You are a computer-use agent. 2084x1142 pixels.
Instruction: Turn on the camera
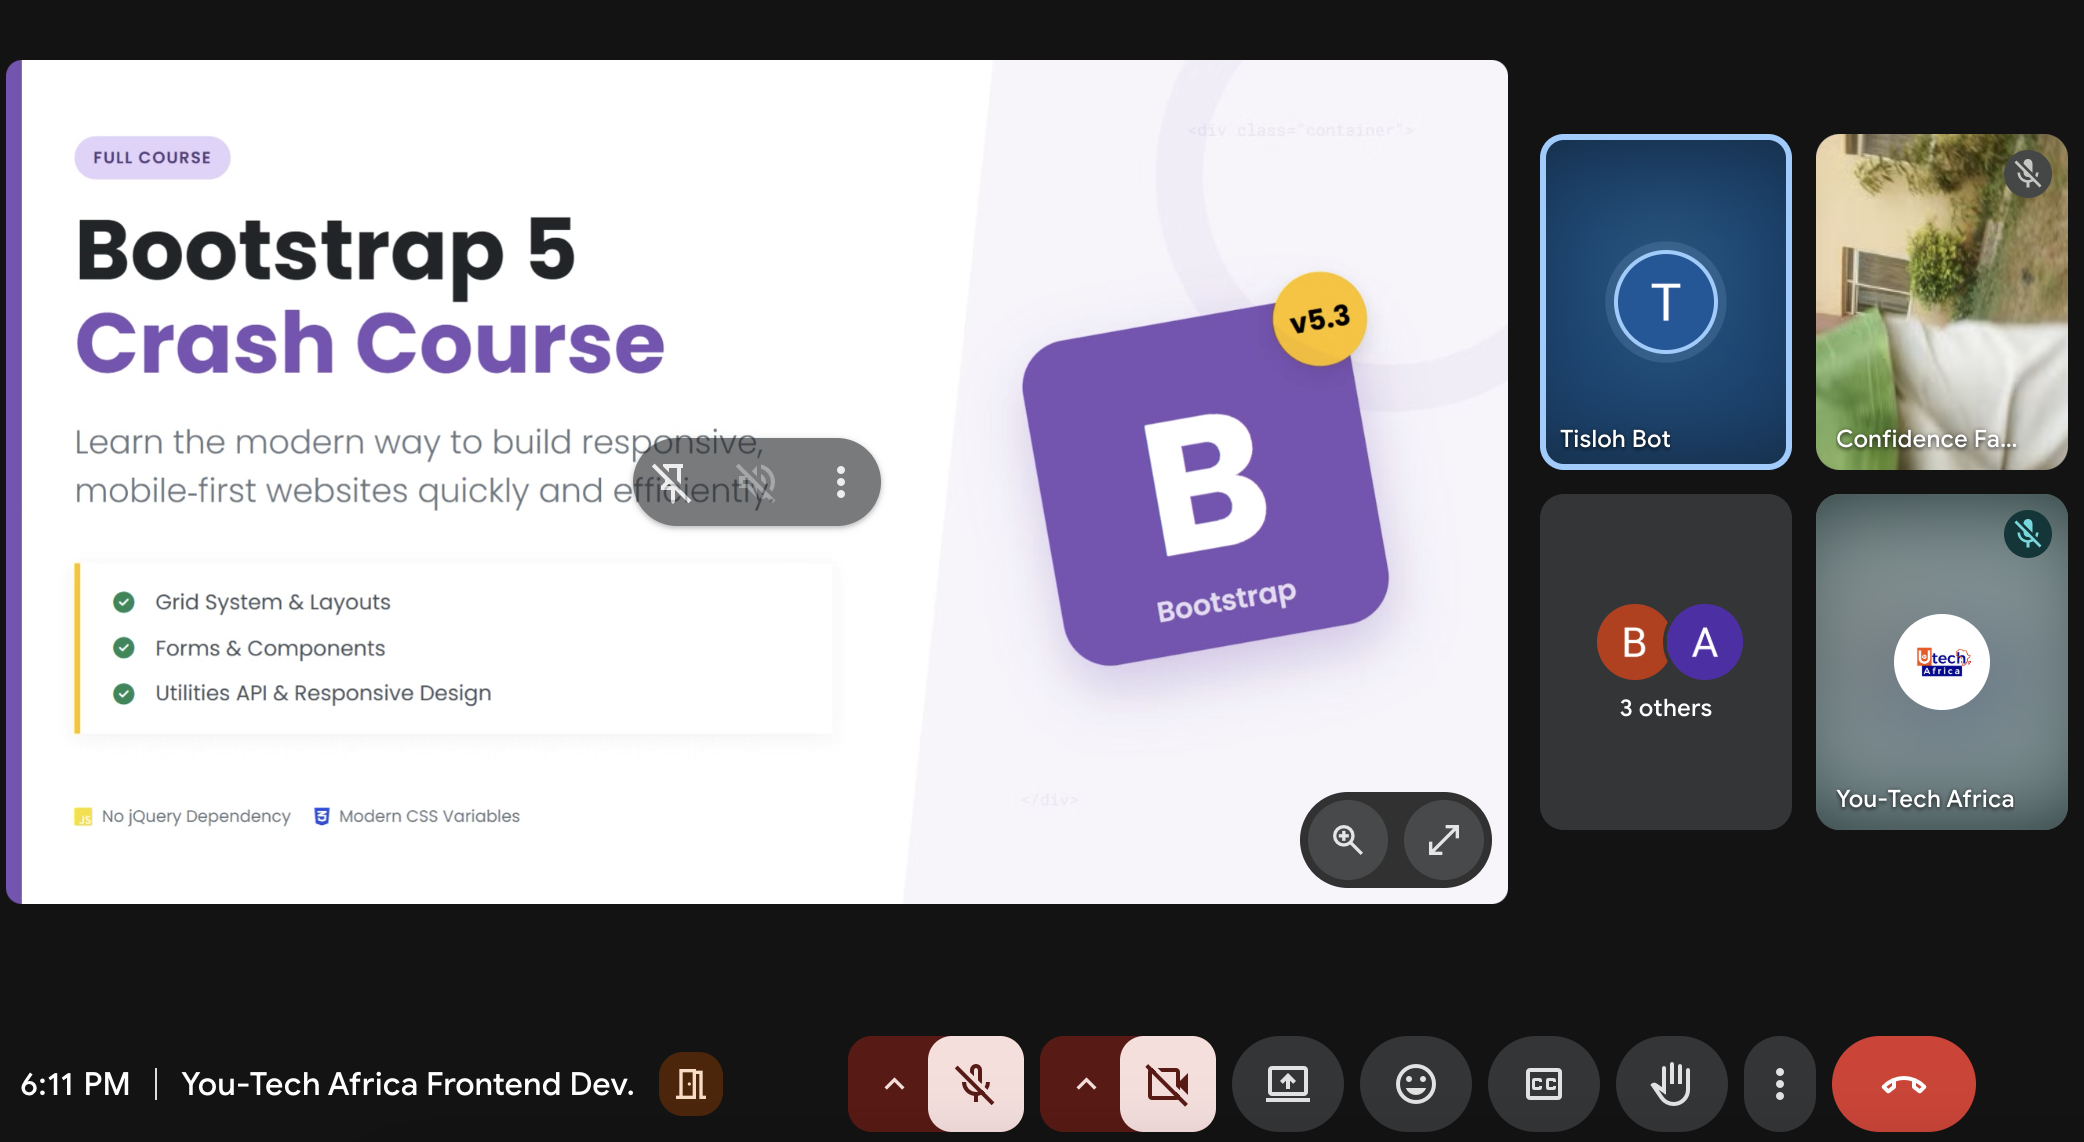(1167, 1084)
